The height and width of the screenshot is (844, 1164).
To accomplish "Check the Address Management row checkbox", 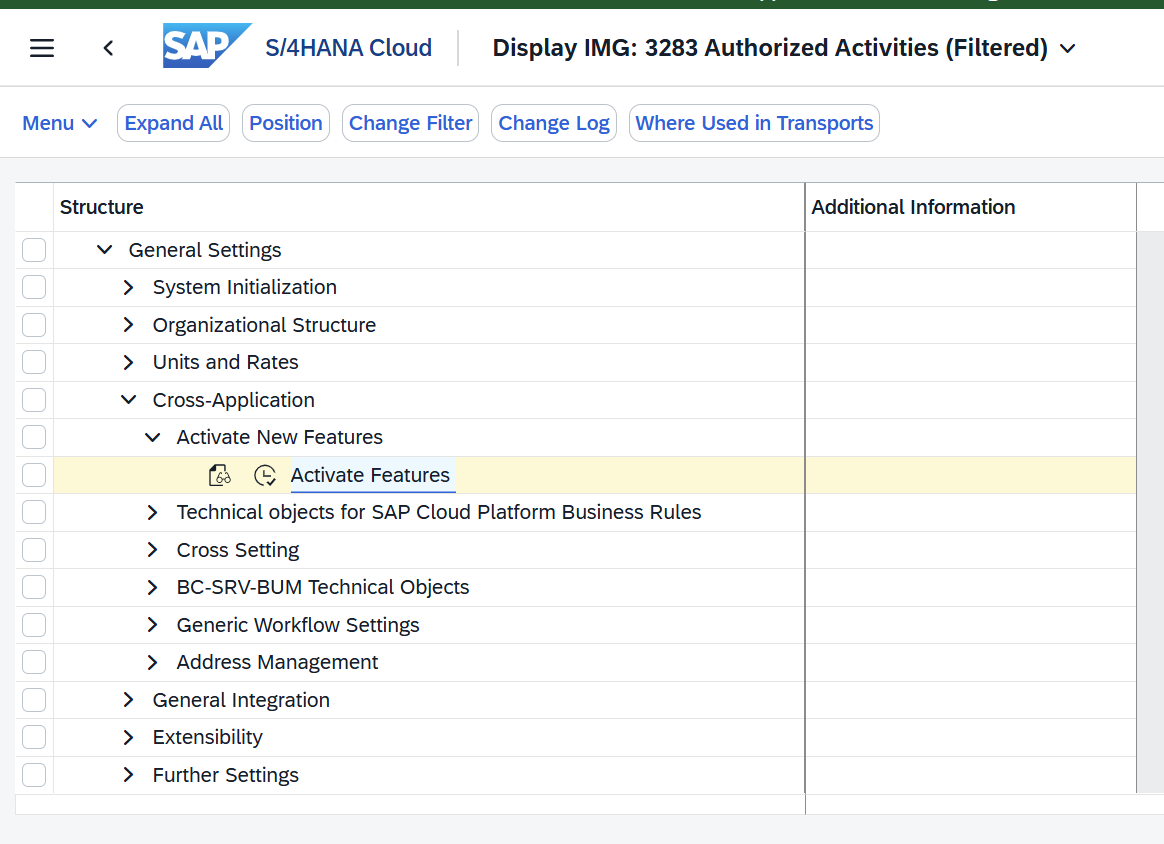I will tap(34, 662).
